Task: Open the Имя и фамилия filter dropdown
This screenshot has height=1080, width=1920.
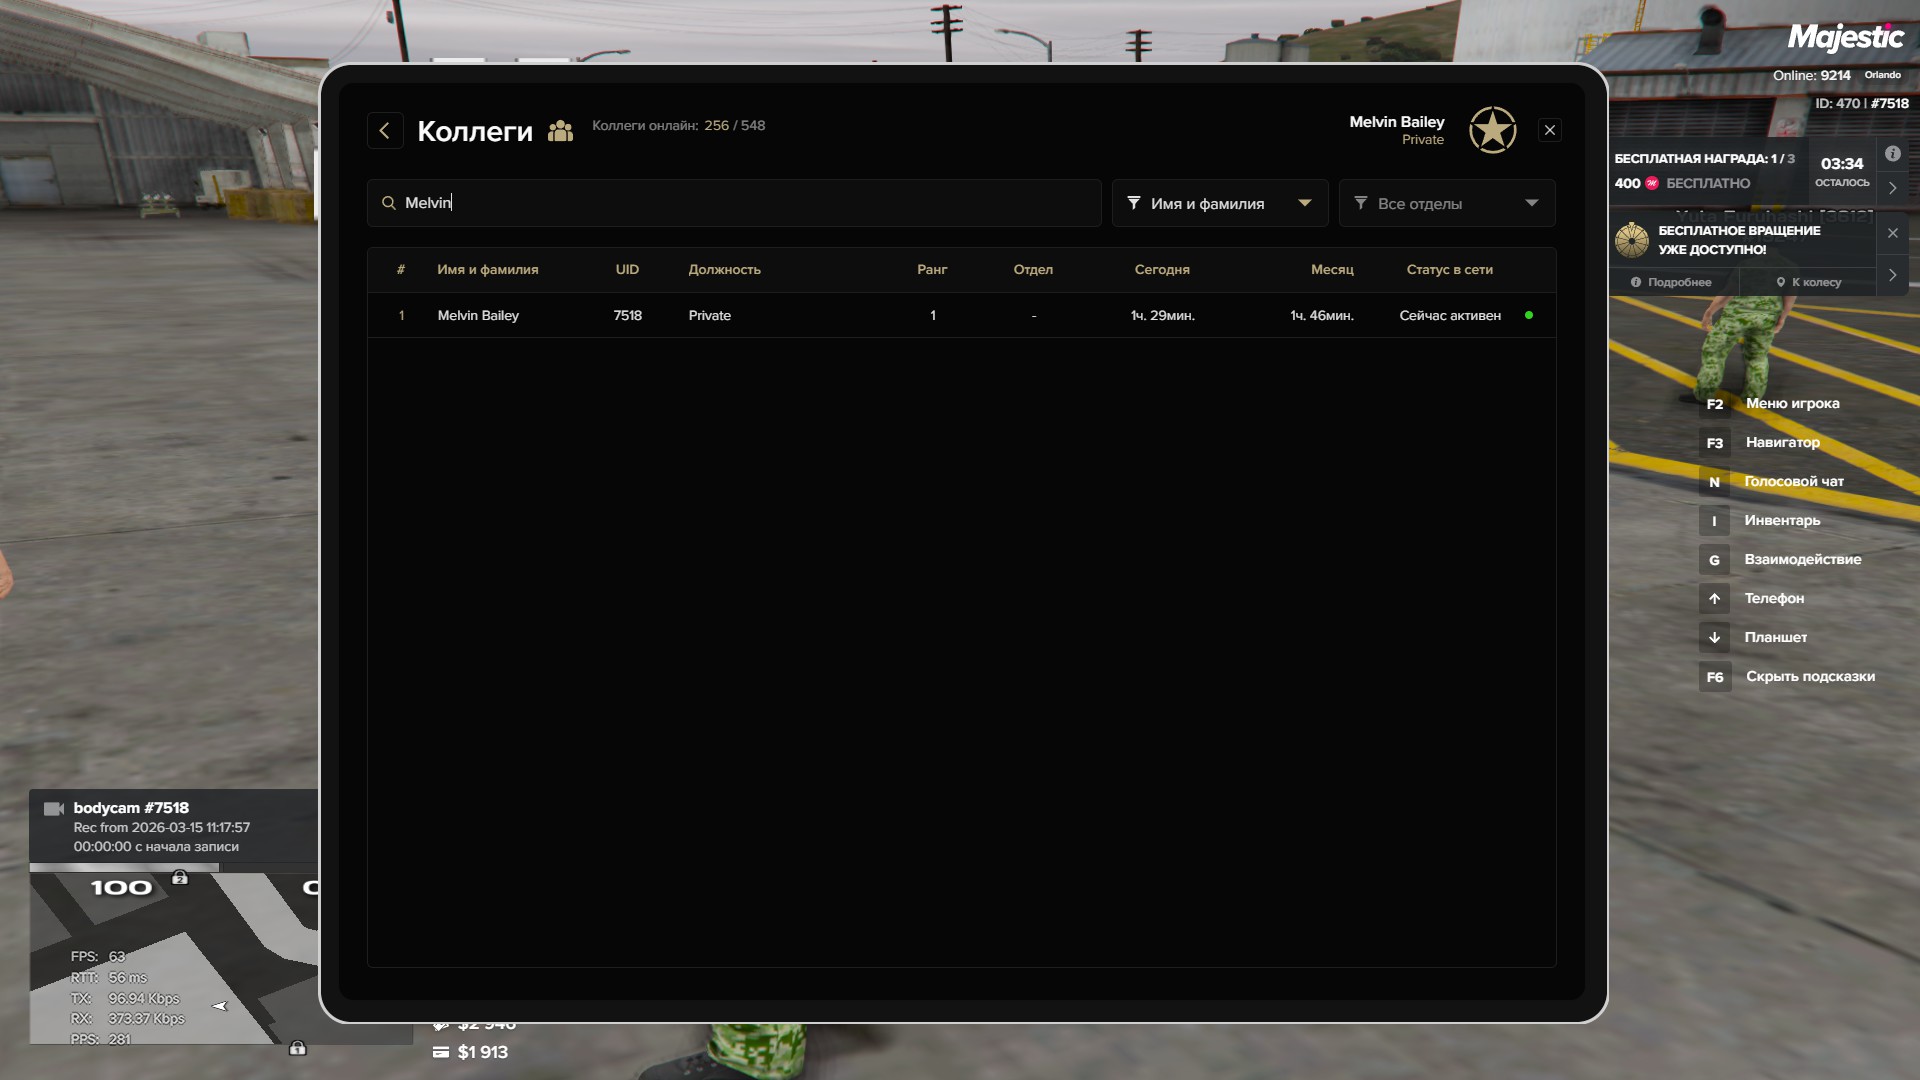Action: pos(1219,204)
